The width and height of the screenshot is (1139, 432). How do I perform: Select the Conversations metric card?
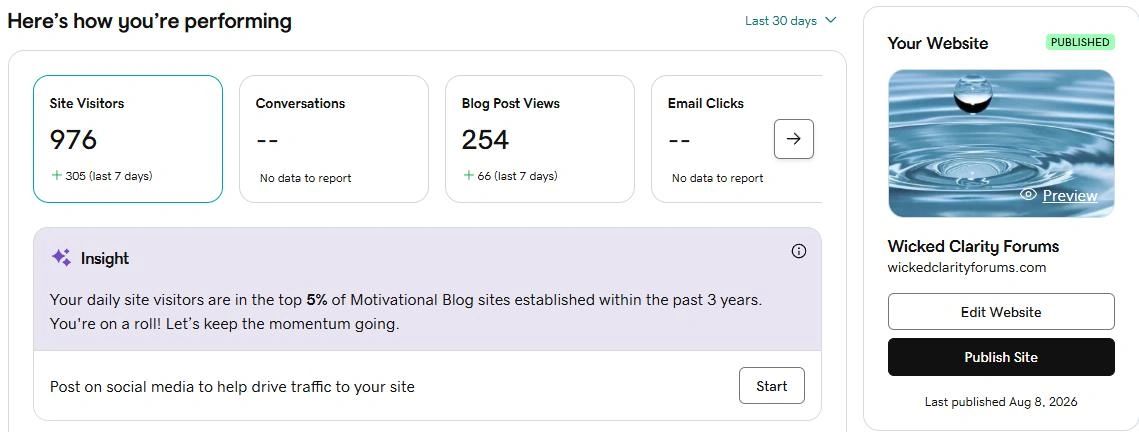[333, 139]
